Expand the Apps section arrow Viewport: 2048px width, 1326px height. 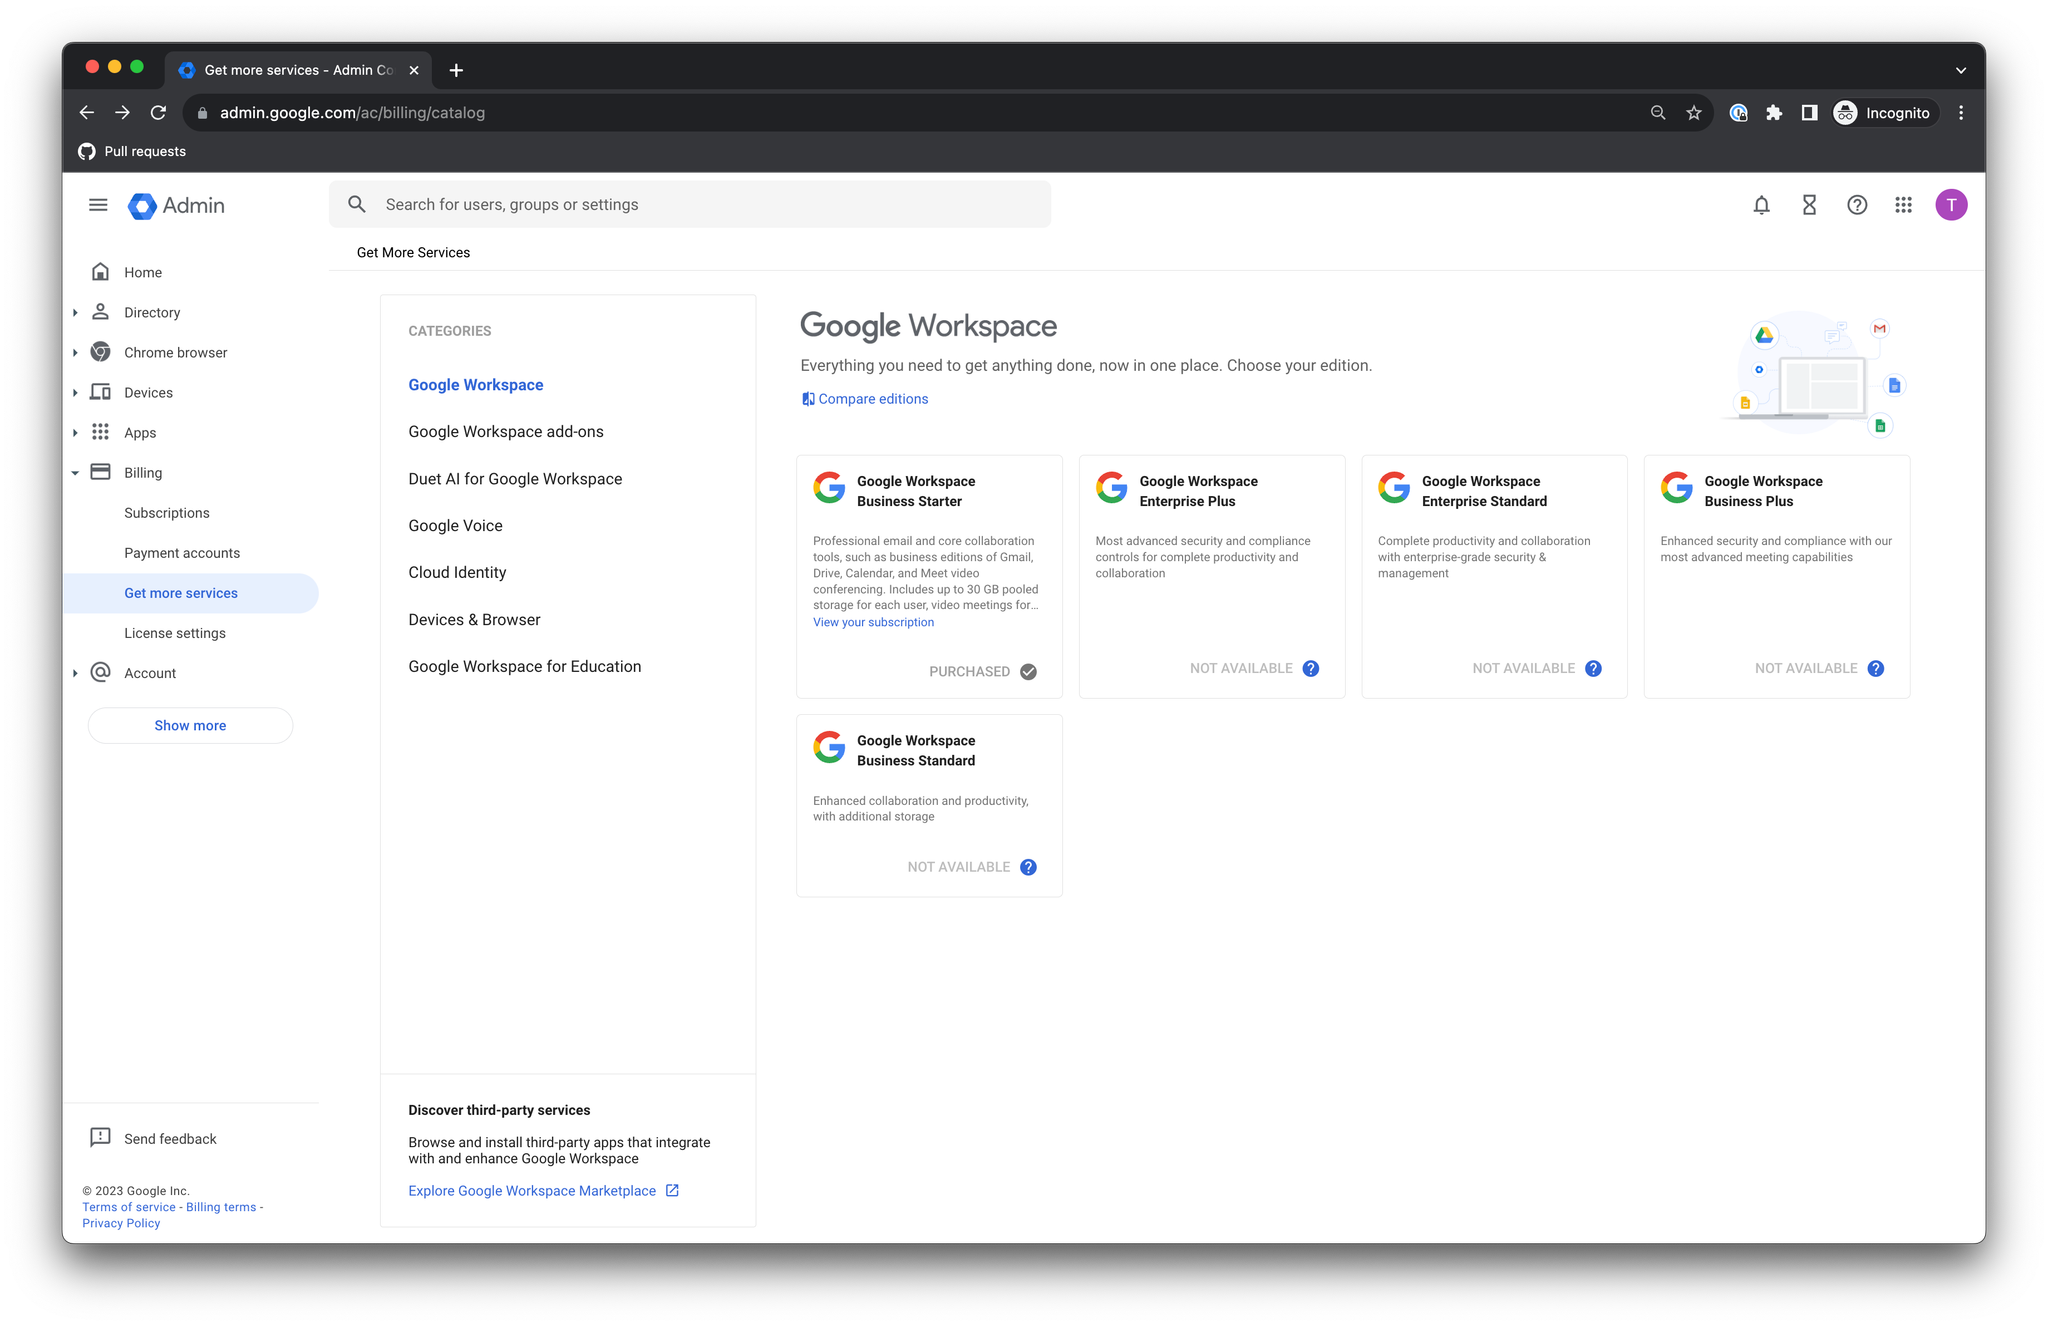[75, 433]
